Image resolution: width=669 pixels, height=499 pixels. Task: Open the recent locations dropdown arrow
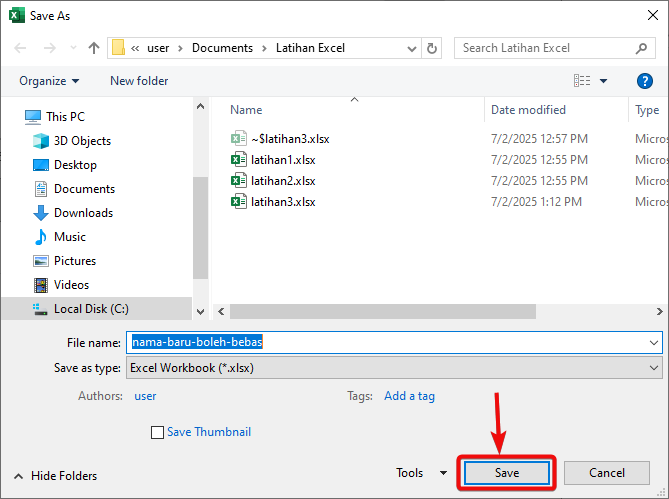click(73, 48)
